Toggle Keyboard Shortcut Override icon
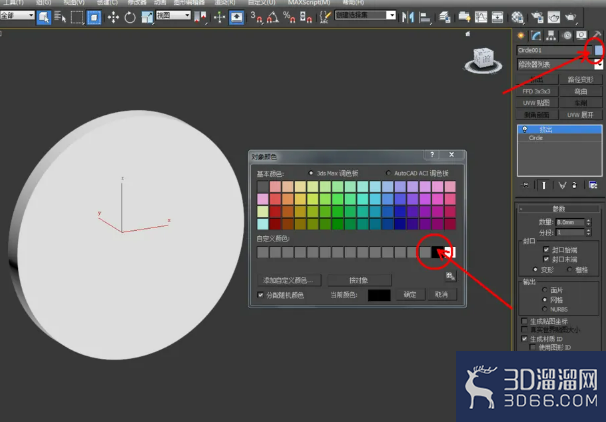The image size is (606, 422). pos(237,17)
